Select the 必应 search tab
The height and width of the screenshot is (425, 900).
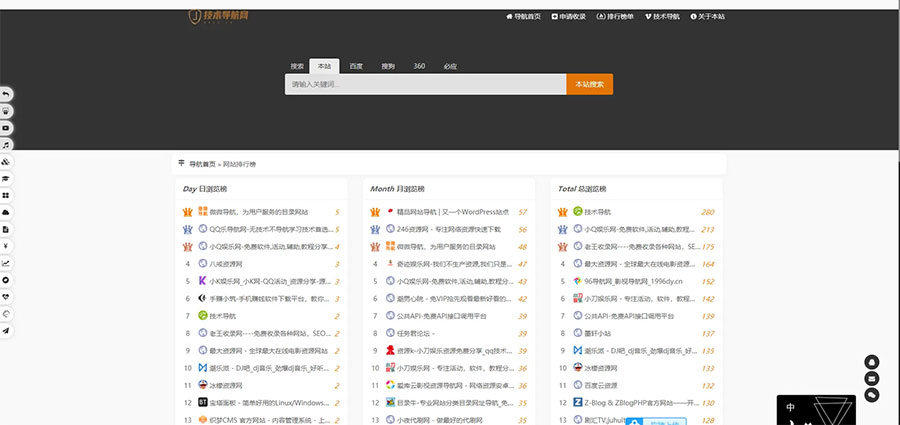pos(450,66)
